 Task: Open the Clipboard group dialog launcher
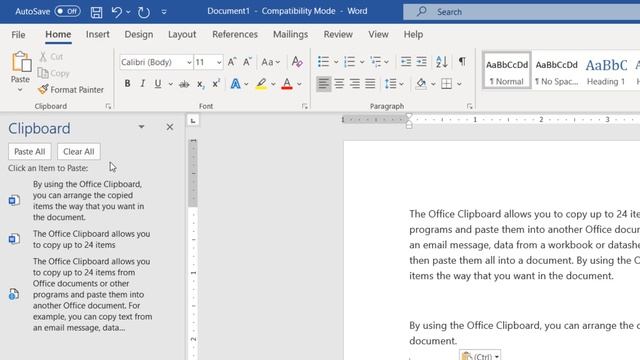(108, 106)
